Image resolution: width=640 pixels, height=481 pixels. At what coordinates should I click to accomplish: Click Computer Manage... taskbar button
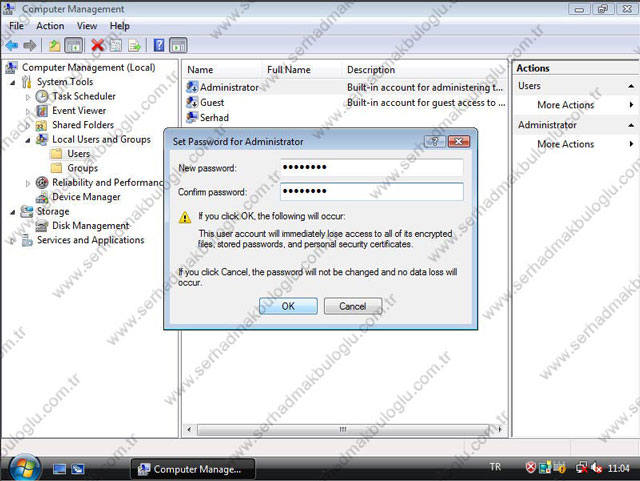tap(193, 469)
